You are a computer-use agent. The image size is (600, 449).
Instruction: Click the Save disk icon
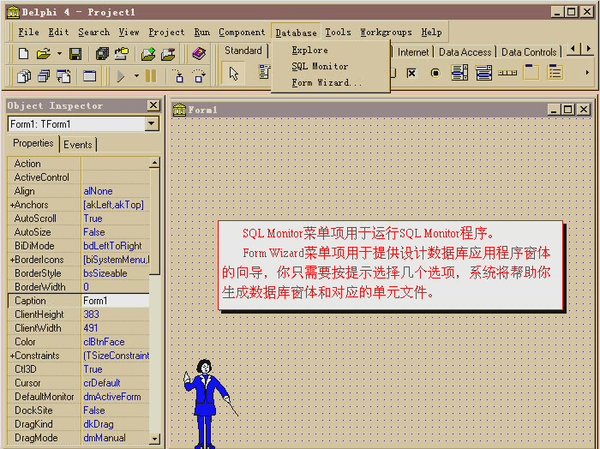point(75,52)
